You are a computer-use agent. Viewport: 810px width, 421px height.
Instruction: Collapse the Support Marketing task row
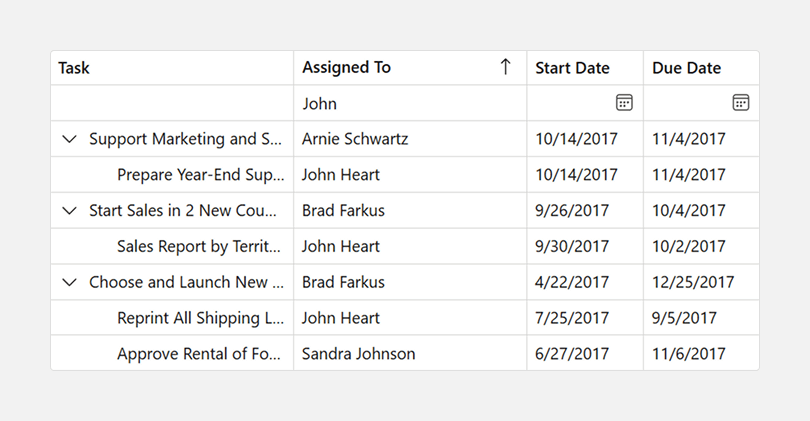(x=69, y=139)
